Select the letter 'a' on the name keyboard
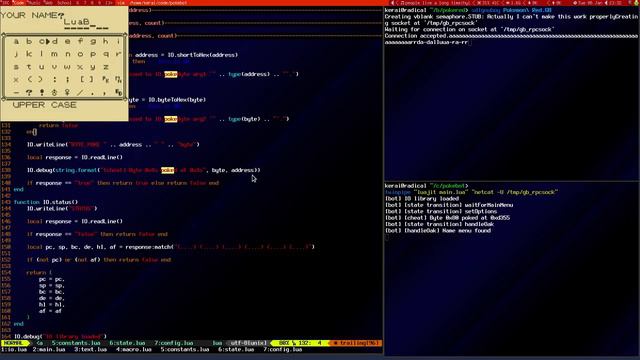The width and height of the screenshot is (640, 360). coord(16,41)
